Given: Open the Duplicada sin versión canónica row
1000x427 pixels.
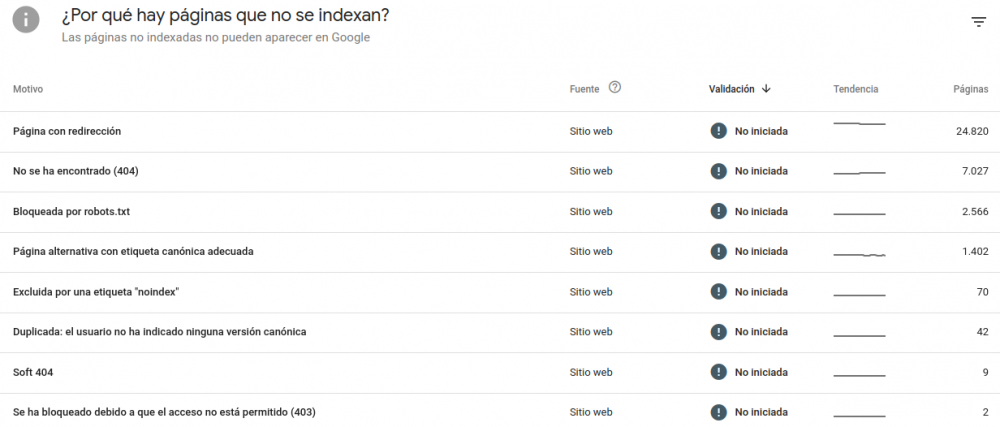Looking at the screenshot, I should coord(159,331).
